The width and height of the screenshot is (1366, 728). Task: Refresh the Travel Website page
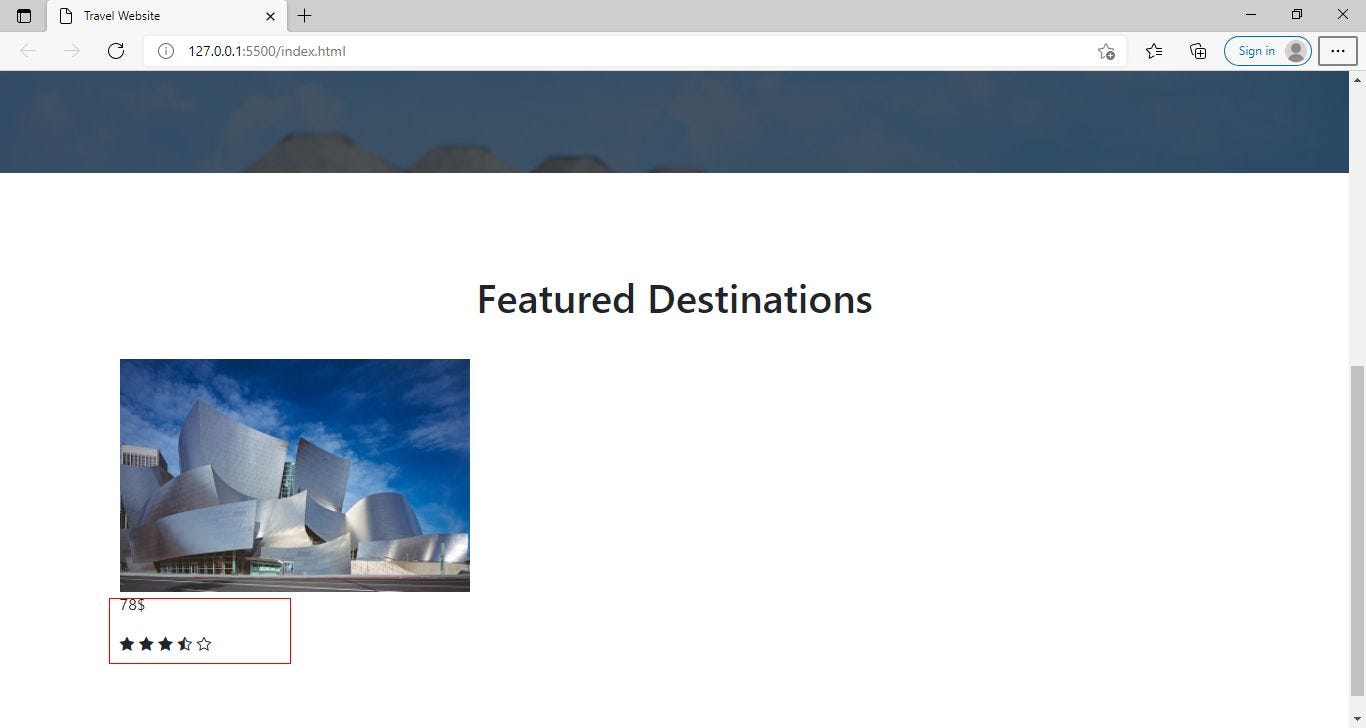116,51
